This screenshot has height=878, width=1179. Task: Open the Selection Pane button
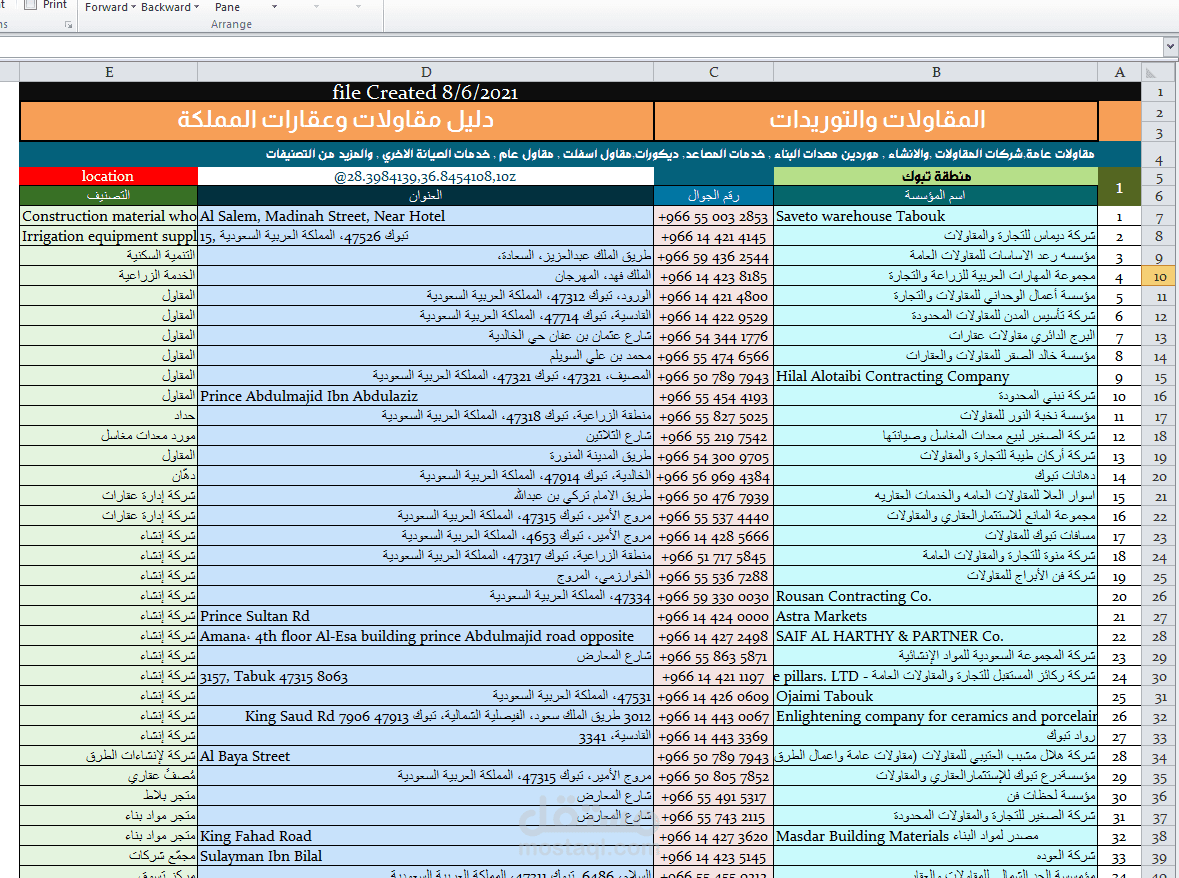(x=228, y=7)
